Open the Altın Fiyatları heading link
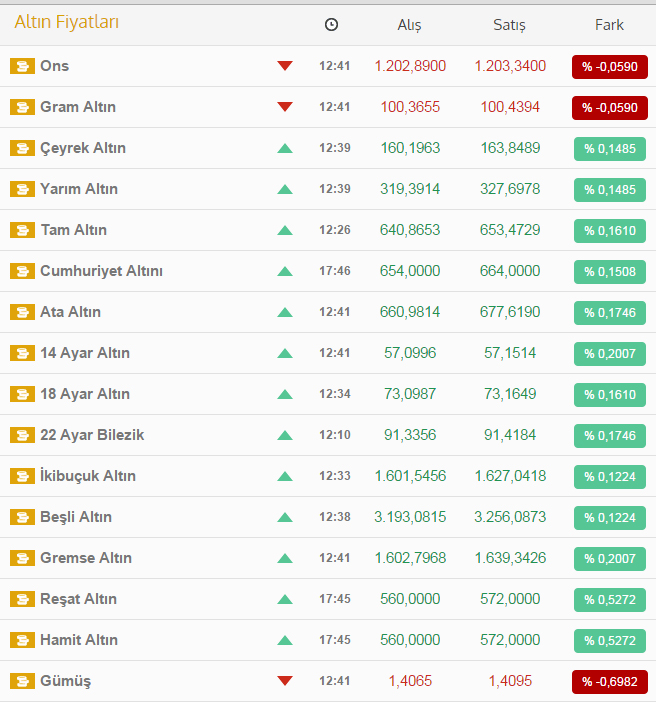Viewport: 656px width, 702px height. [66, 22]
